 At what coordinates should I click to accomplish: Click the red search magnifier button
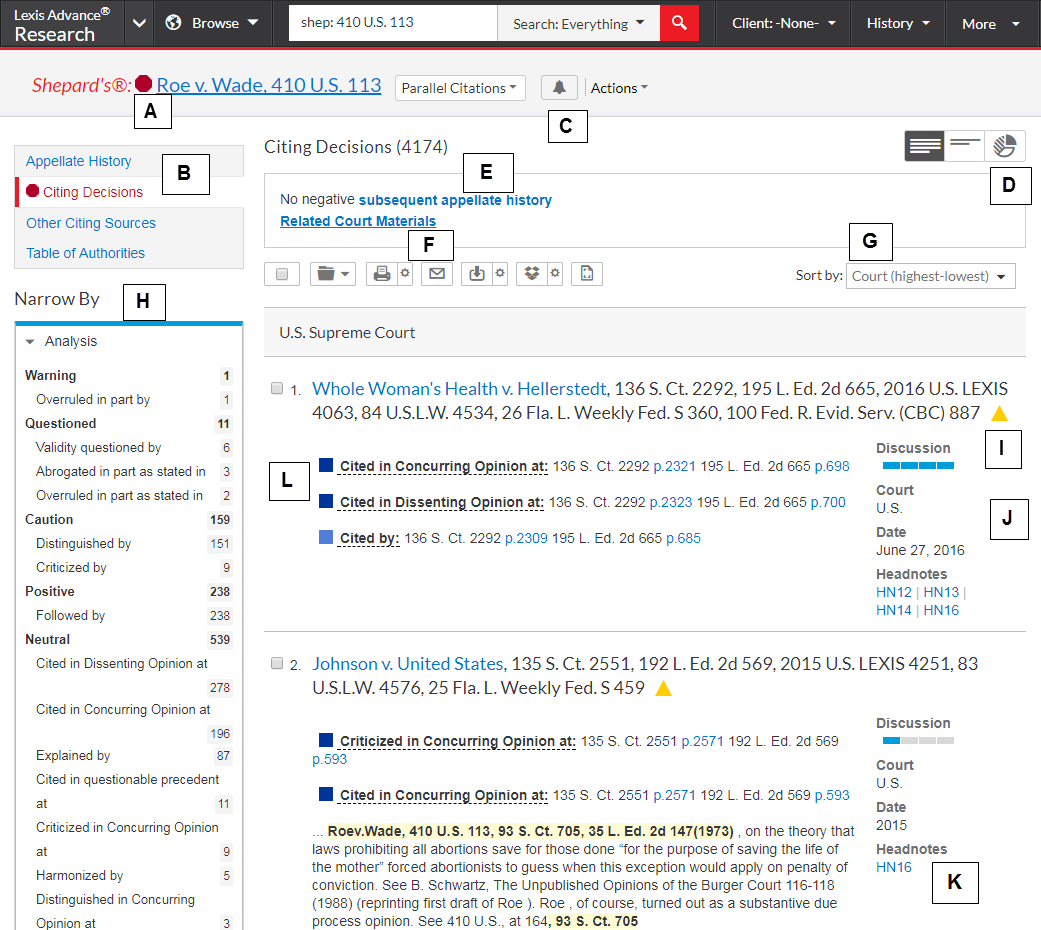679,23
